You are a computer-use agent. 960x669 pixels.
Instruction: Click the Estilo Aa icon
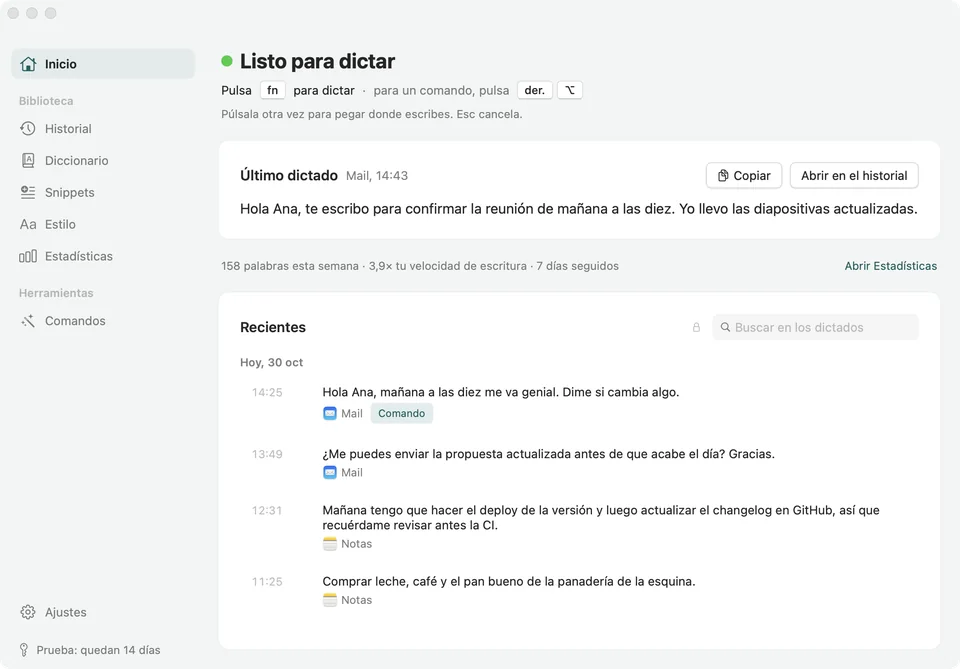tap(28, 224)
